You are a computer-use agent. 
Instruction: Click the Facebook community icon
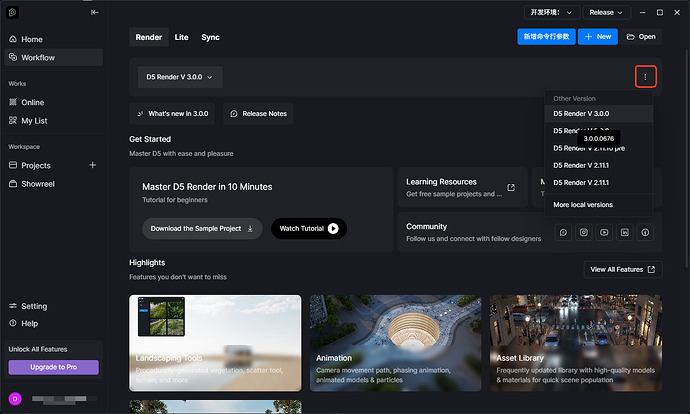click(645, 232)
